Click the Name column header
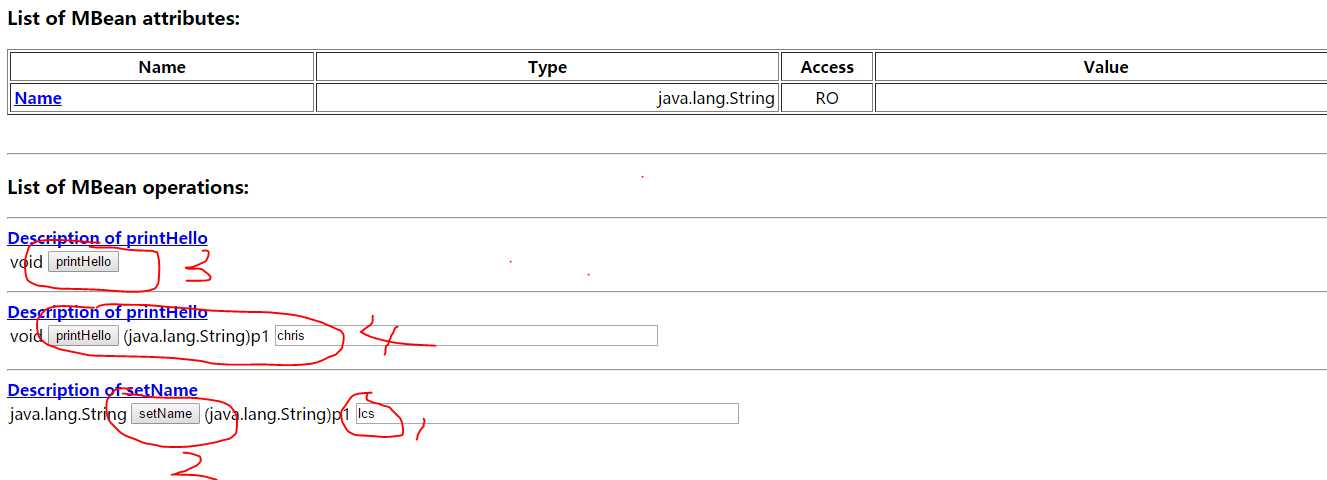 (x=162, y=67)
